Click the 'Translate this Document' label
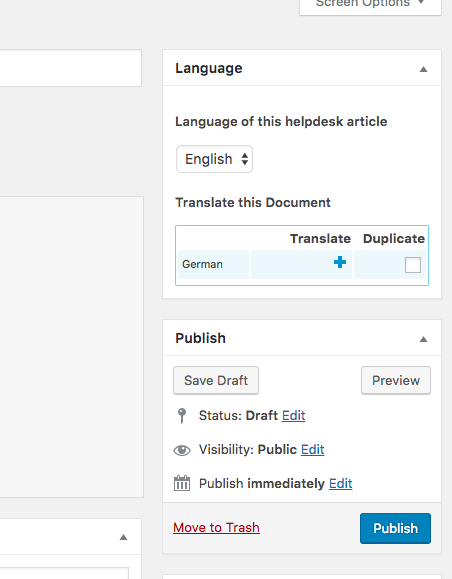The height and width of the screenshot is (579, 452). click(x=253, y=202)
